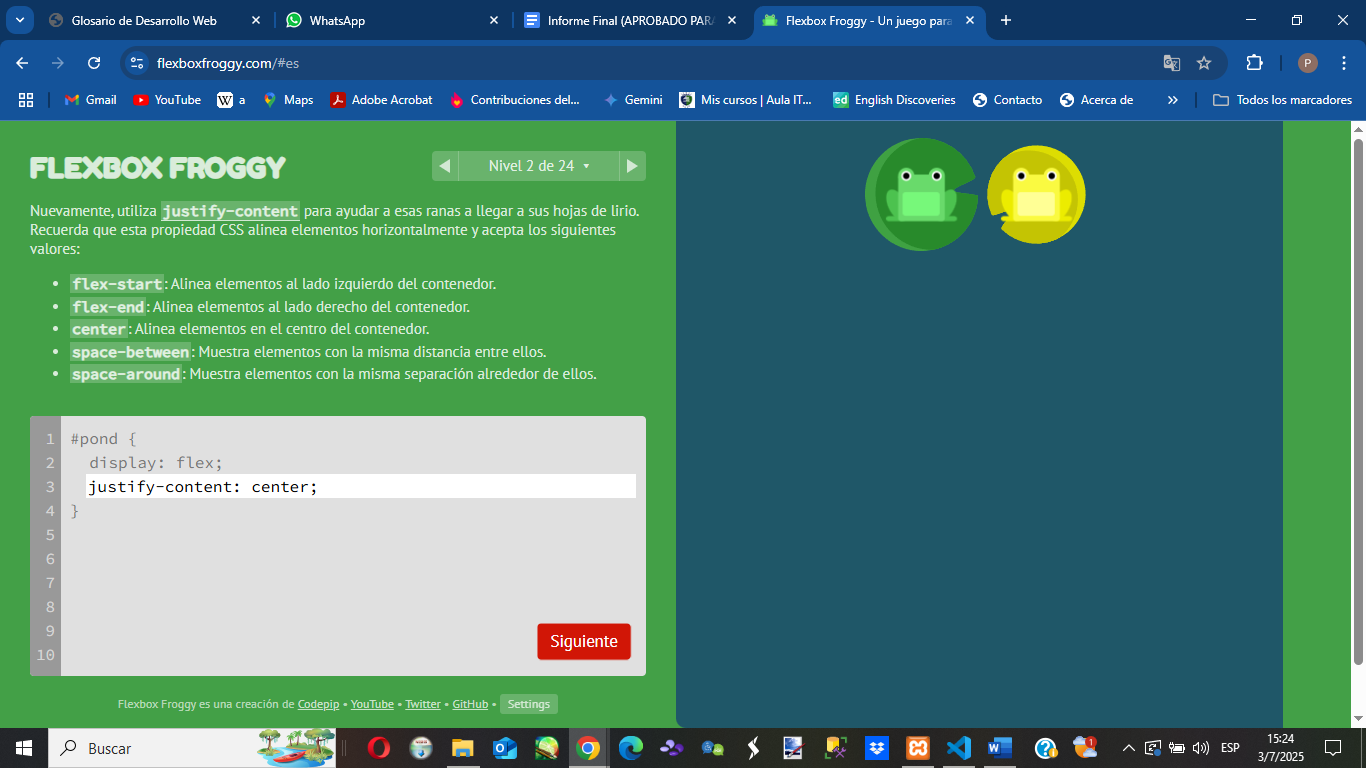Close the WhatsApp tab
This screenshot has height=768, width=1366.
[494, 20]
